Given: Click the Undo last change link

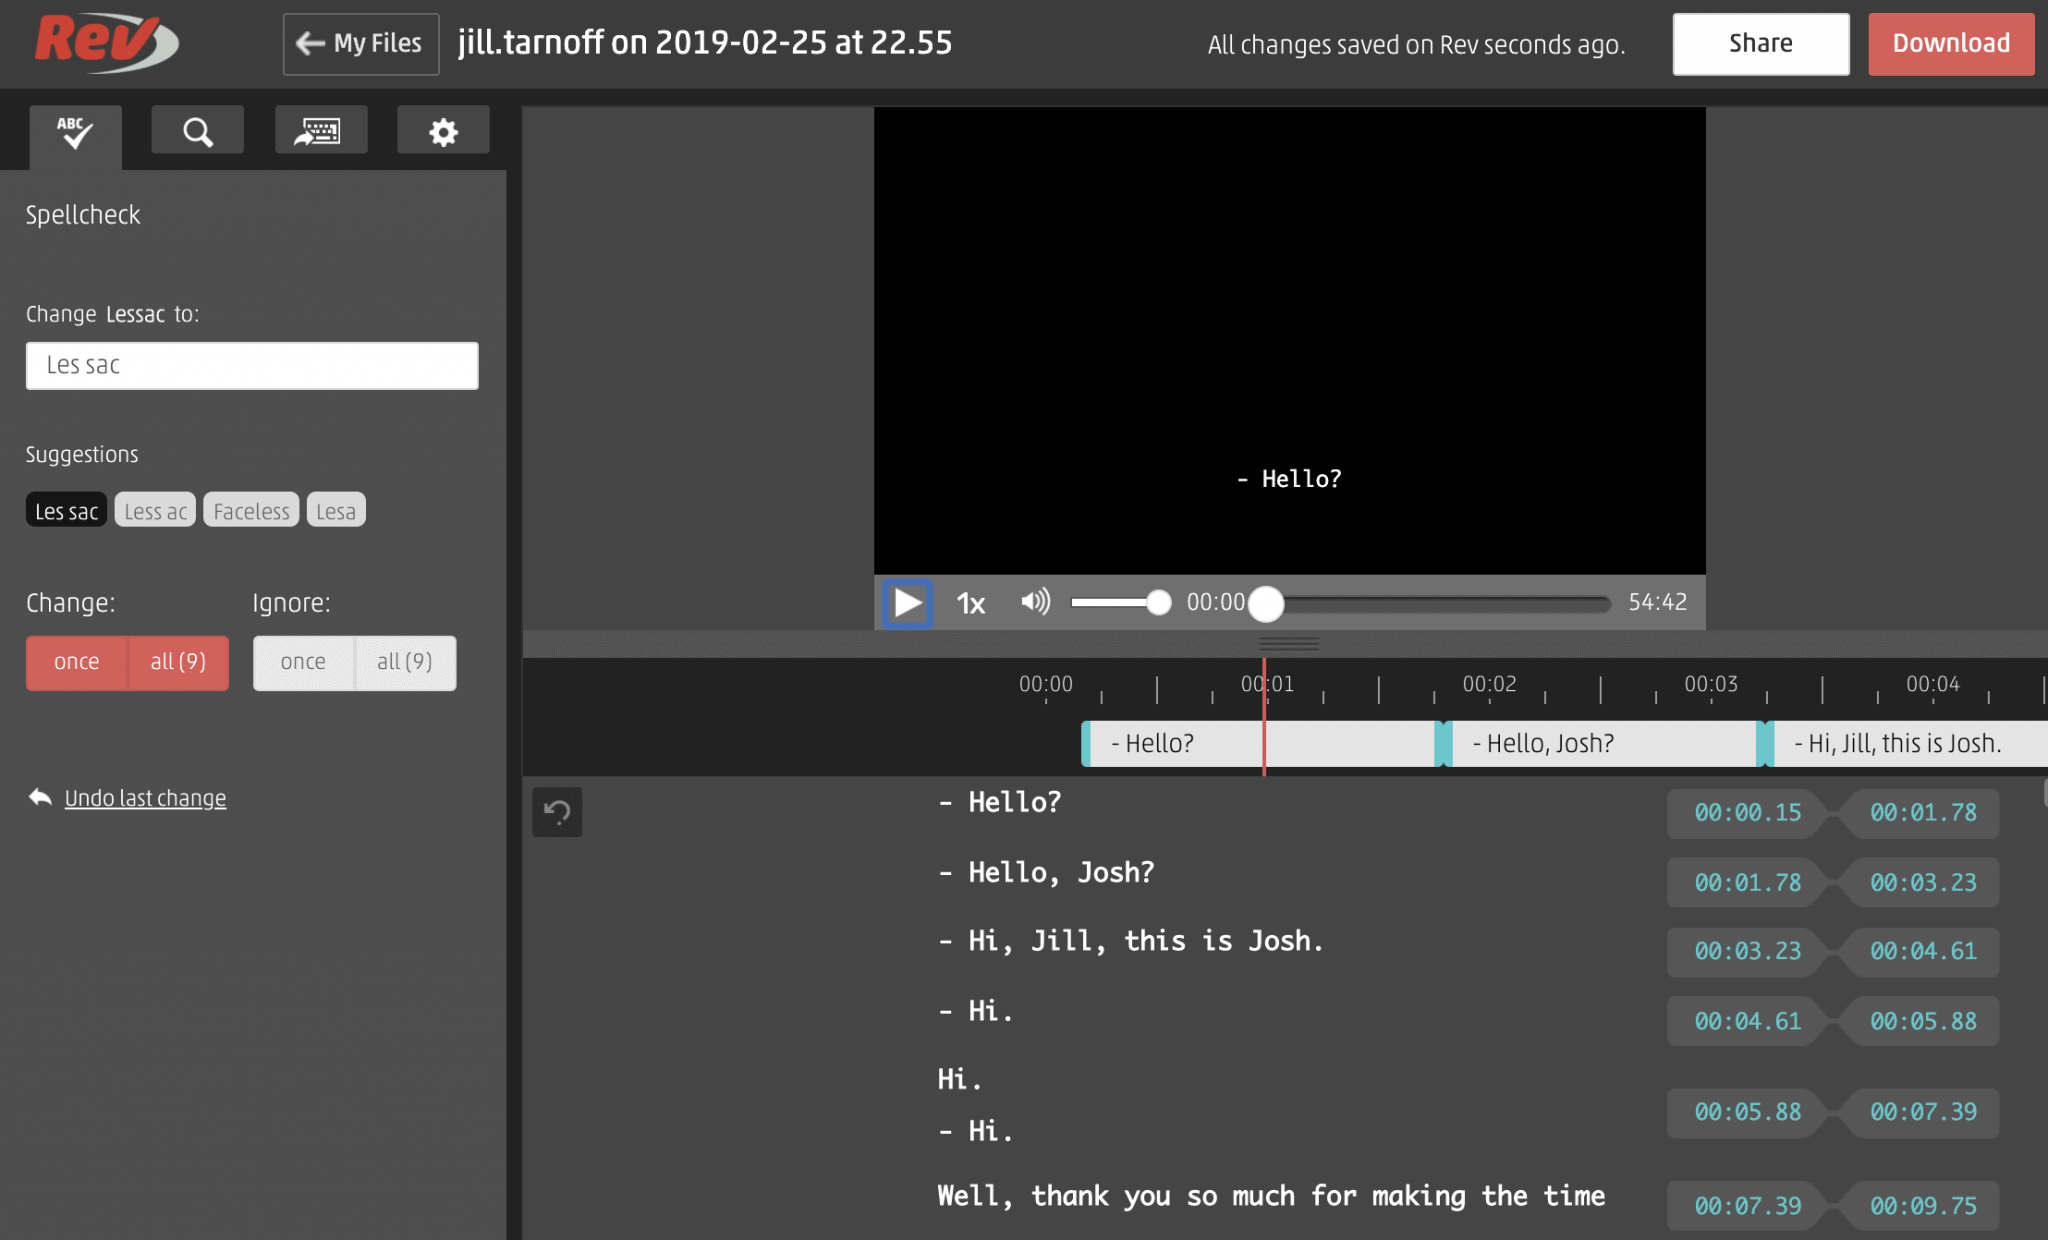Looking at the screenshot, I should [x=145, y=798].
